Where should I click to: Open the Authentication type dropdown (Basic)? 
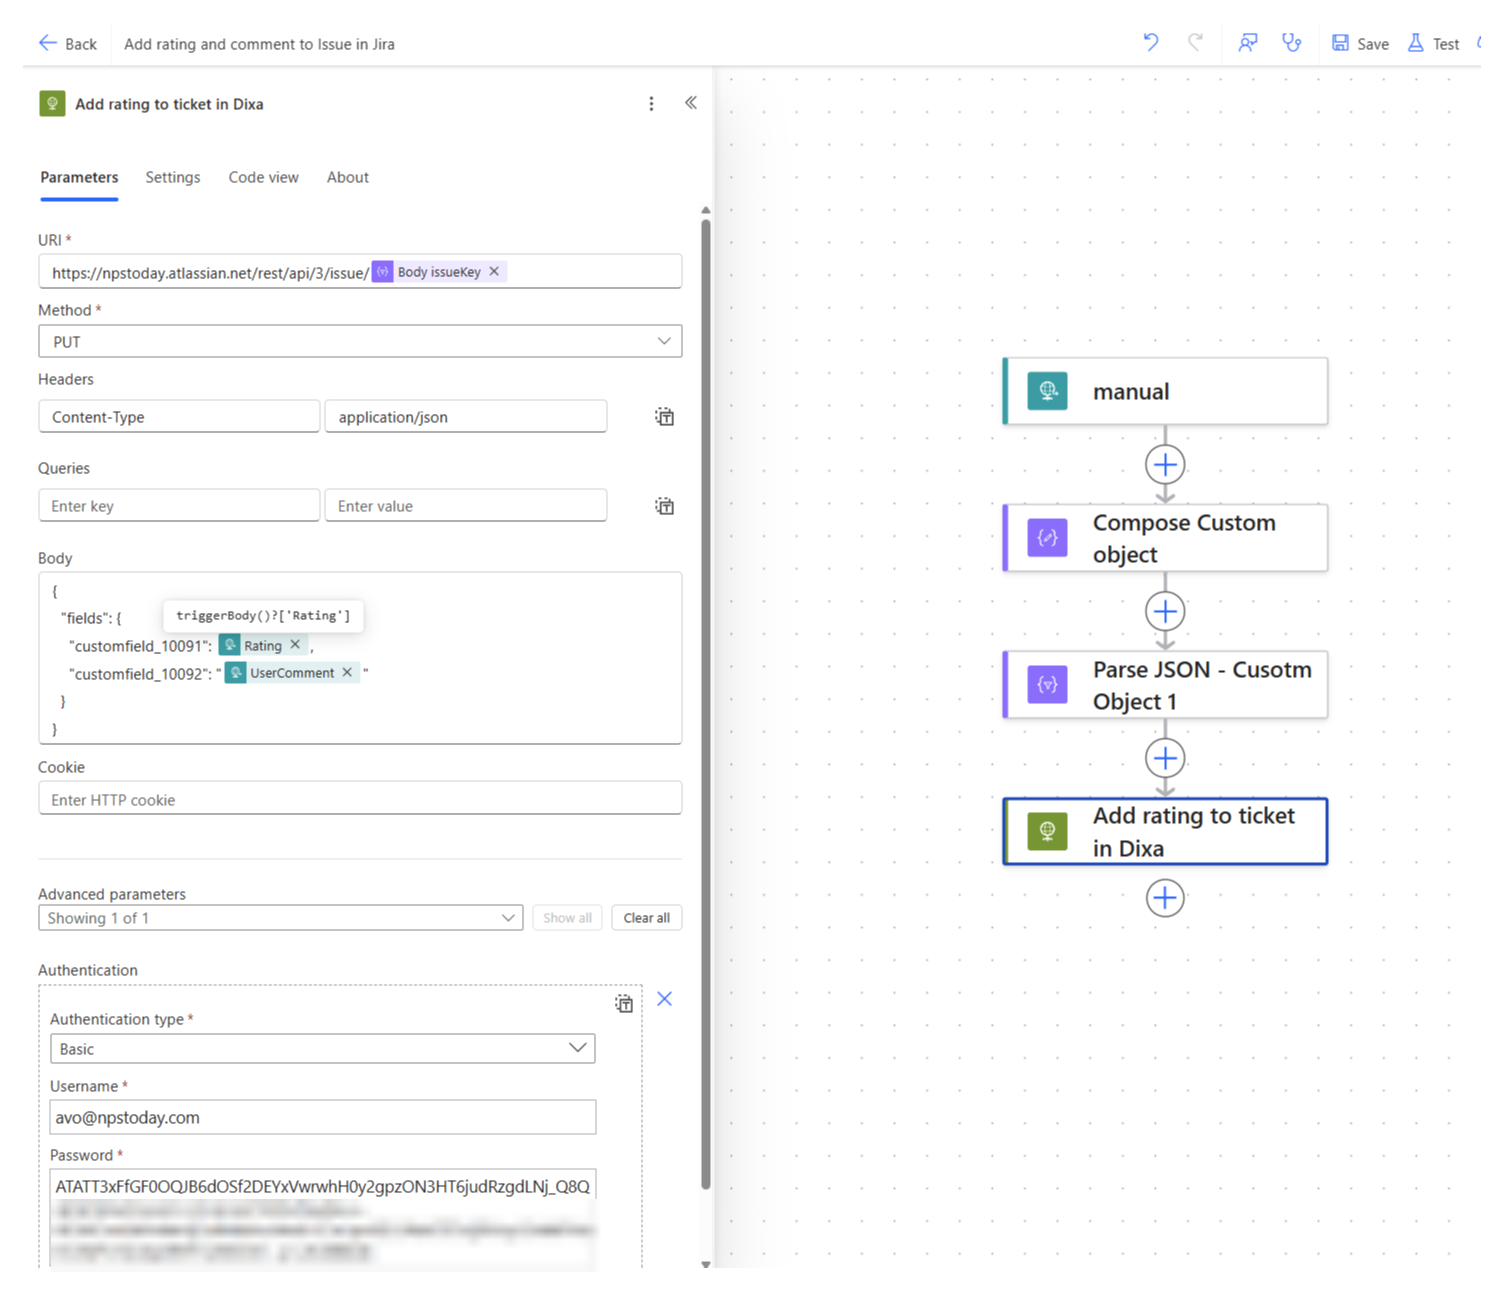coord(322,1048)
